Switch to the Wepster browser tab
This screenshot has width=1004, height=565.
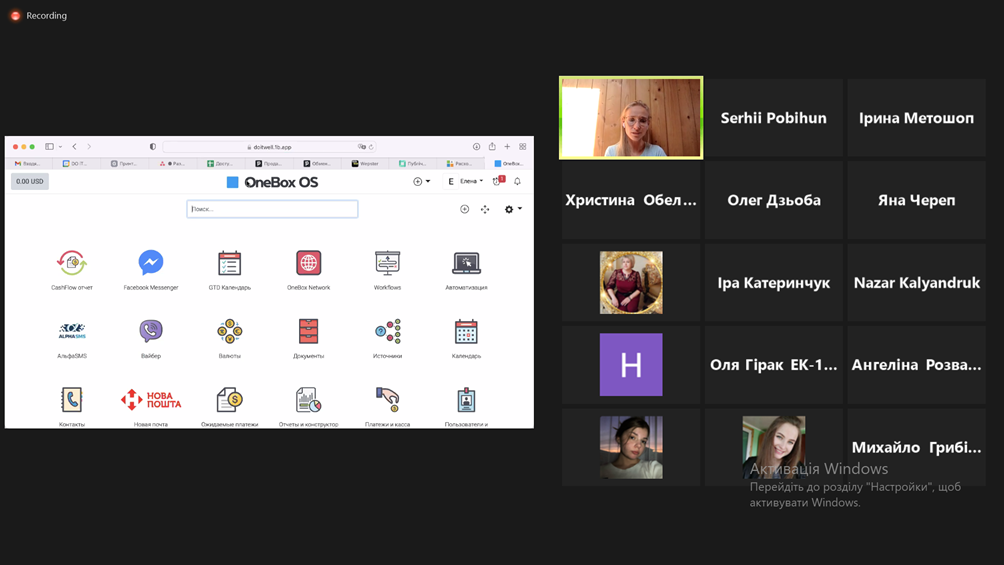pyautogui.click(x=365, y=163)
